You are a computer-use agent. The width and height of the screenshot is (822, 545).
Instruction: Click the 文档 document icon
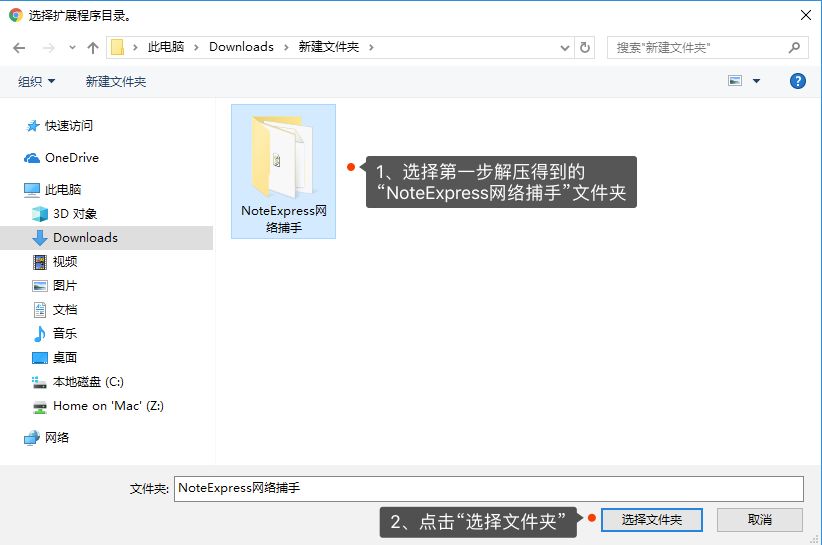(40, 310)
